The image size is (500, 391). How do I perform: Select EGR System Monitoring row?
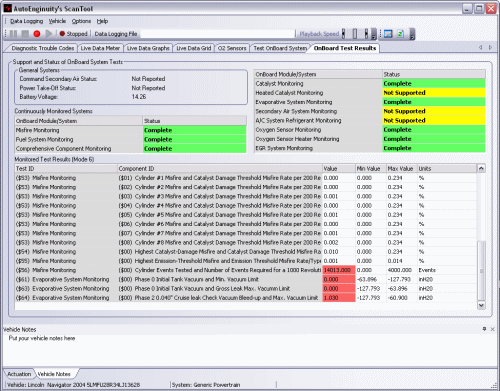point(370,148)
